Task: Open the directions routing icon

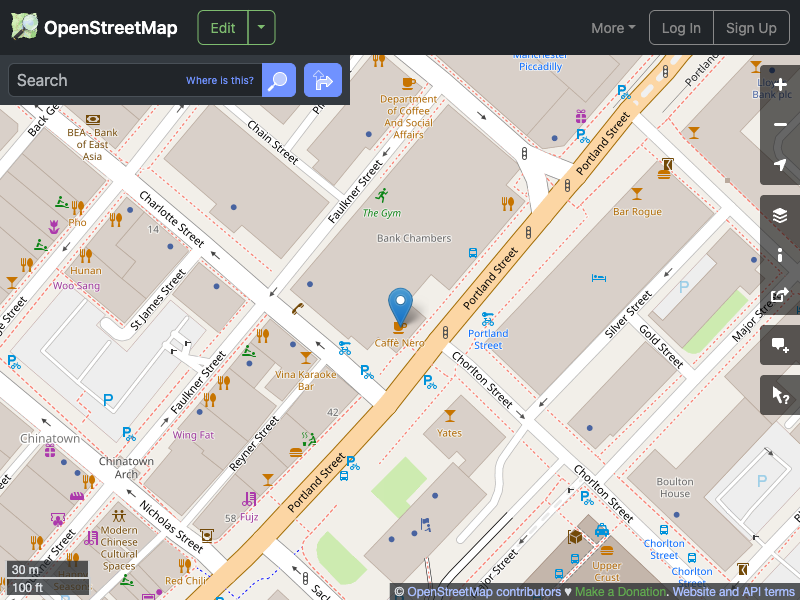Action: [322, 80]
